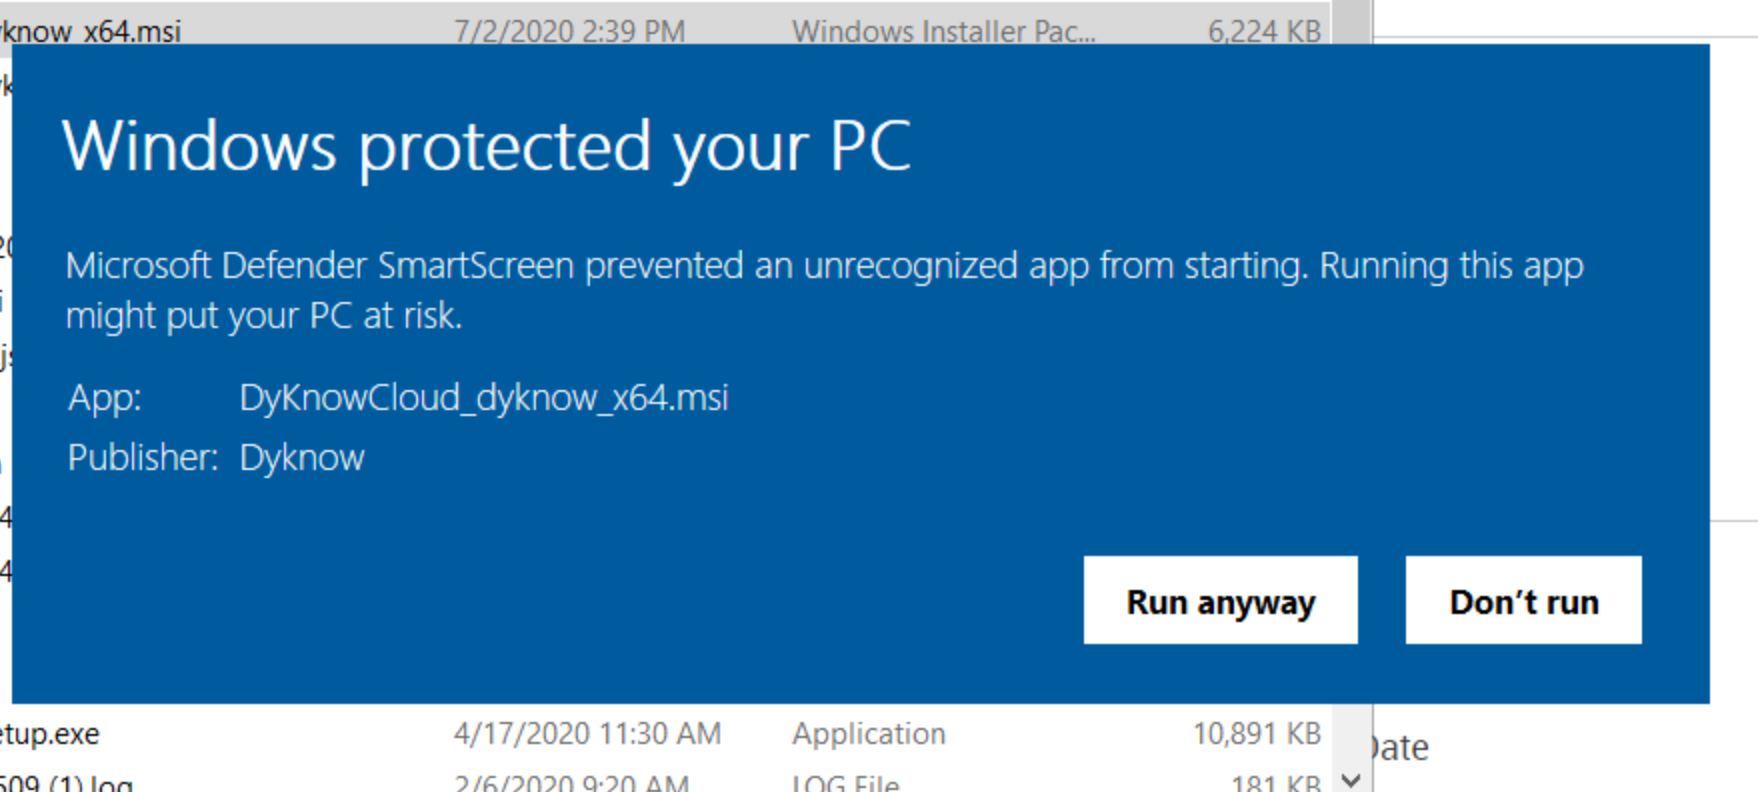Click the Publisher value Dyknow
Viewport: 1758px width, 792px height.
pyautogui.click(x=302, y=457)
